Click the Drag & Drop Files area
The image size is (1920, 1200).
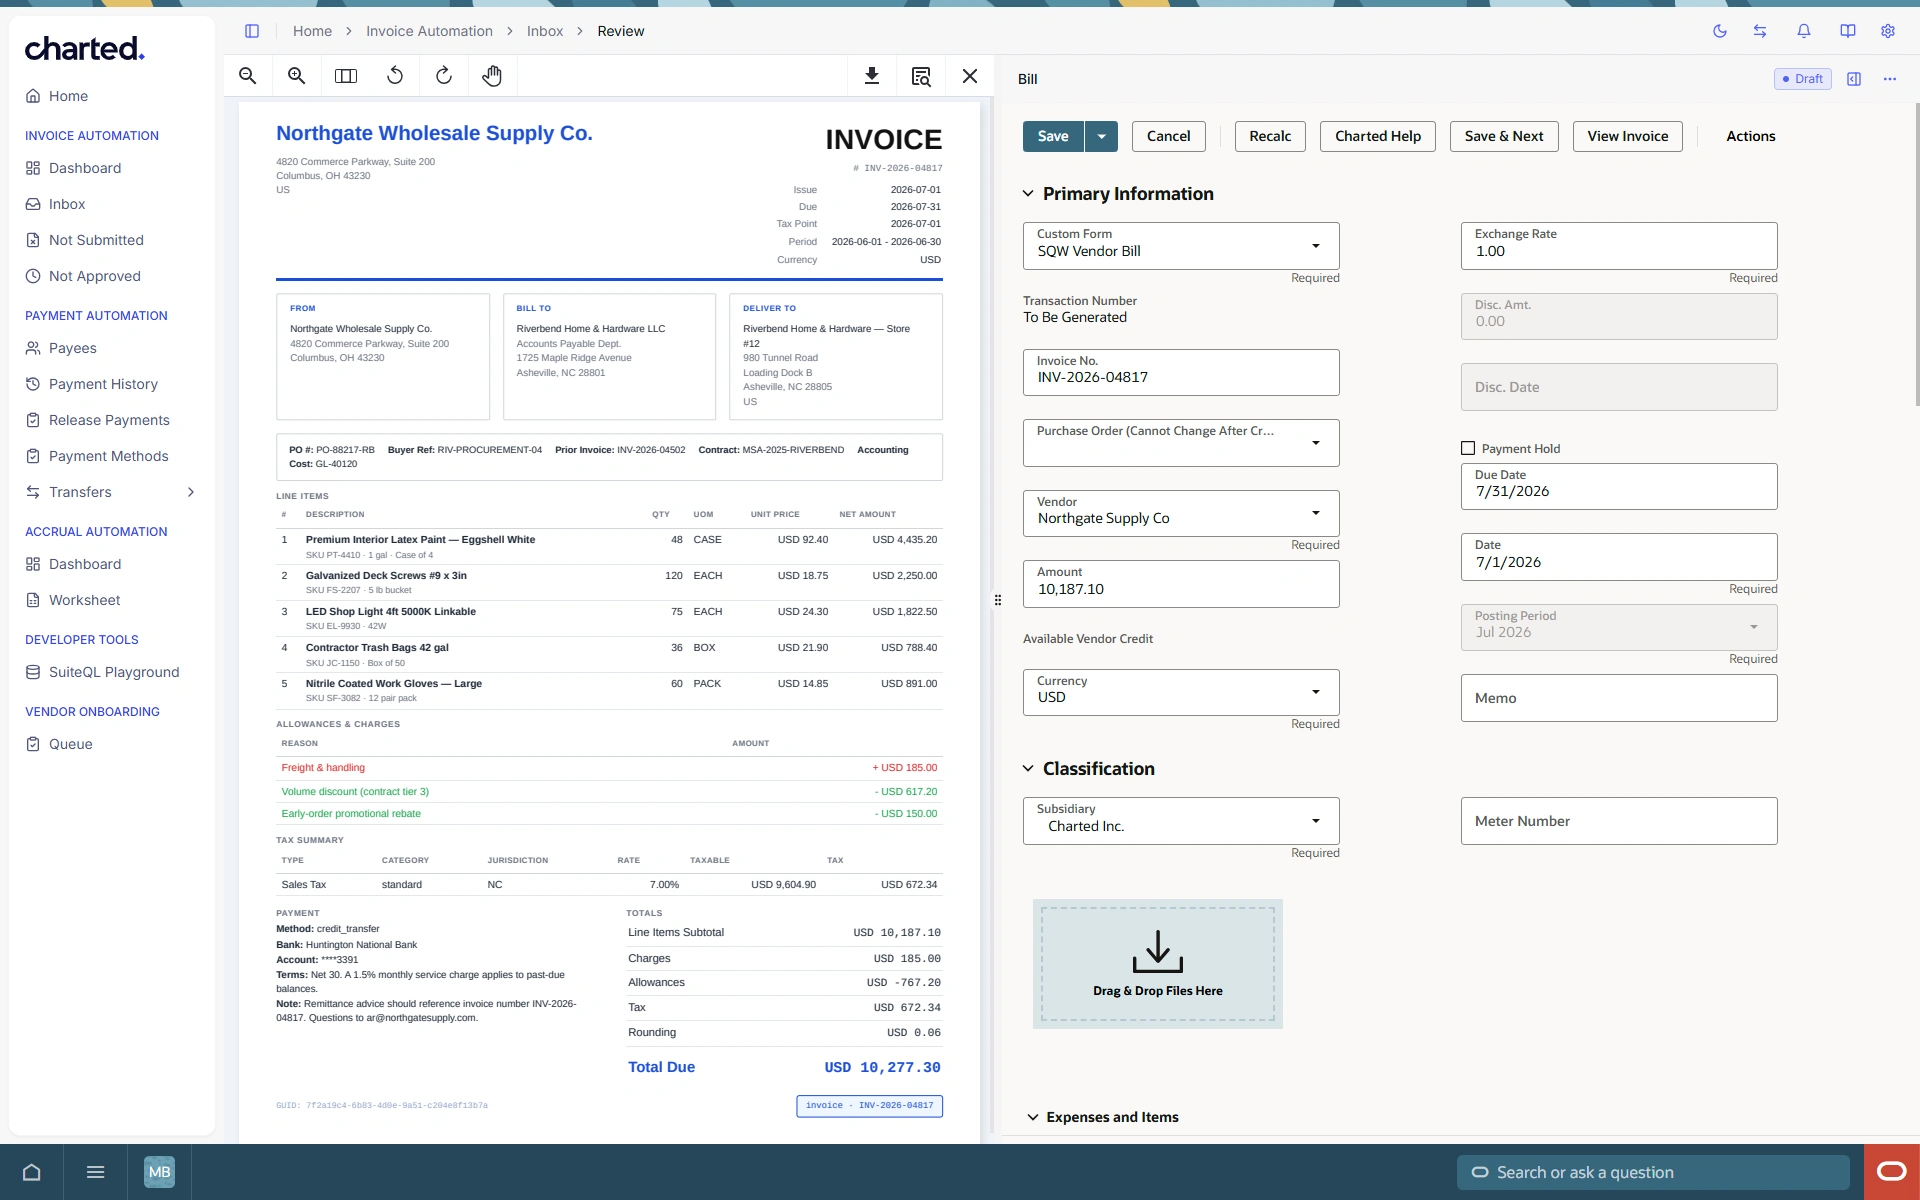point(1158,964)
